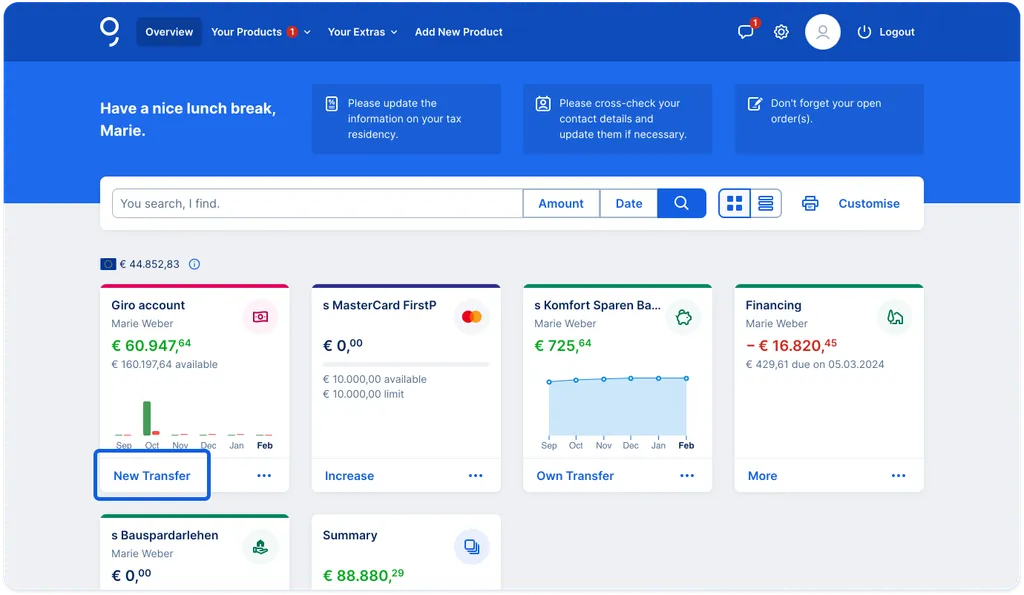Viewport: 1024px width, 595px height.
Task: Switch to list view
Action: click(x=765, y=203)
